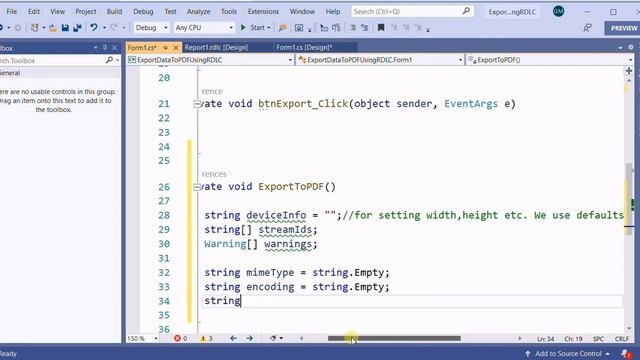Open the Extensions menu
Image resolution: width=640 pixels, height=360 pixels.
pyautogui.click(x=263, y=11)
